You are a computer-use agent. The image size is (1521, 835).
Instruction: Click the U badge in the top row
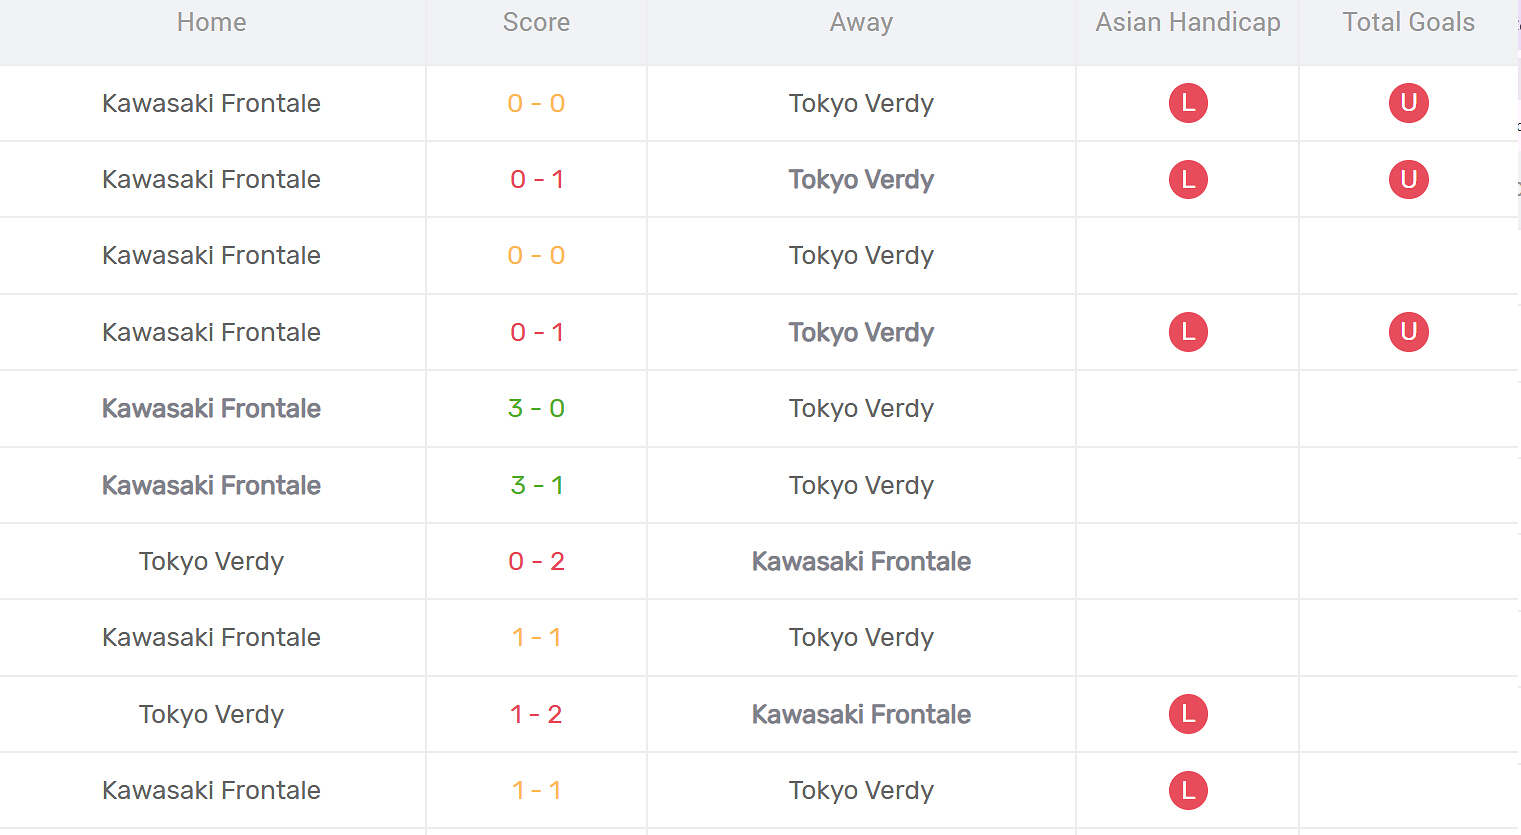tap(1408, 103)
